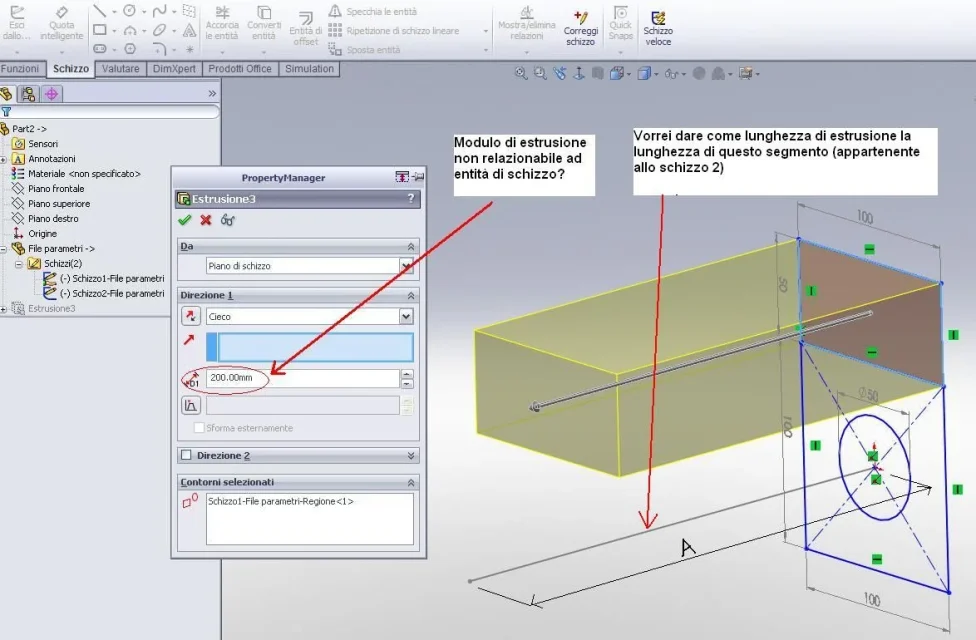This screenshot has width=976, height=640.
Task: Open the Cieco end condition dropdown
Action: click(406, 316)
